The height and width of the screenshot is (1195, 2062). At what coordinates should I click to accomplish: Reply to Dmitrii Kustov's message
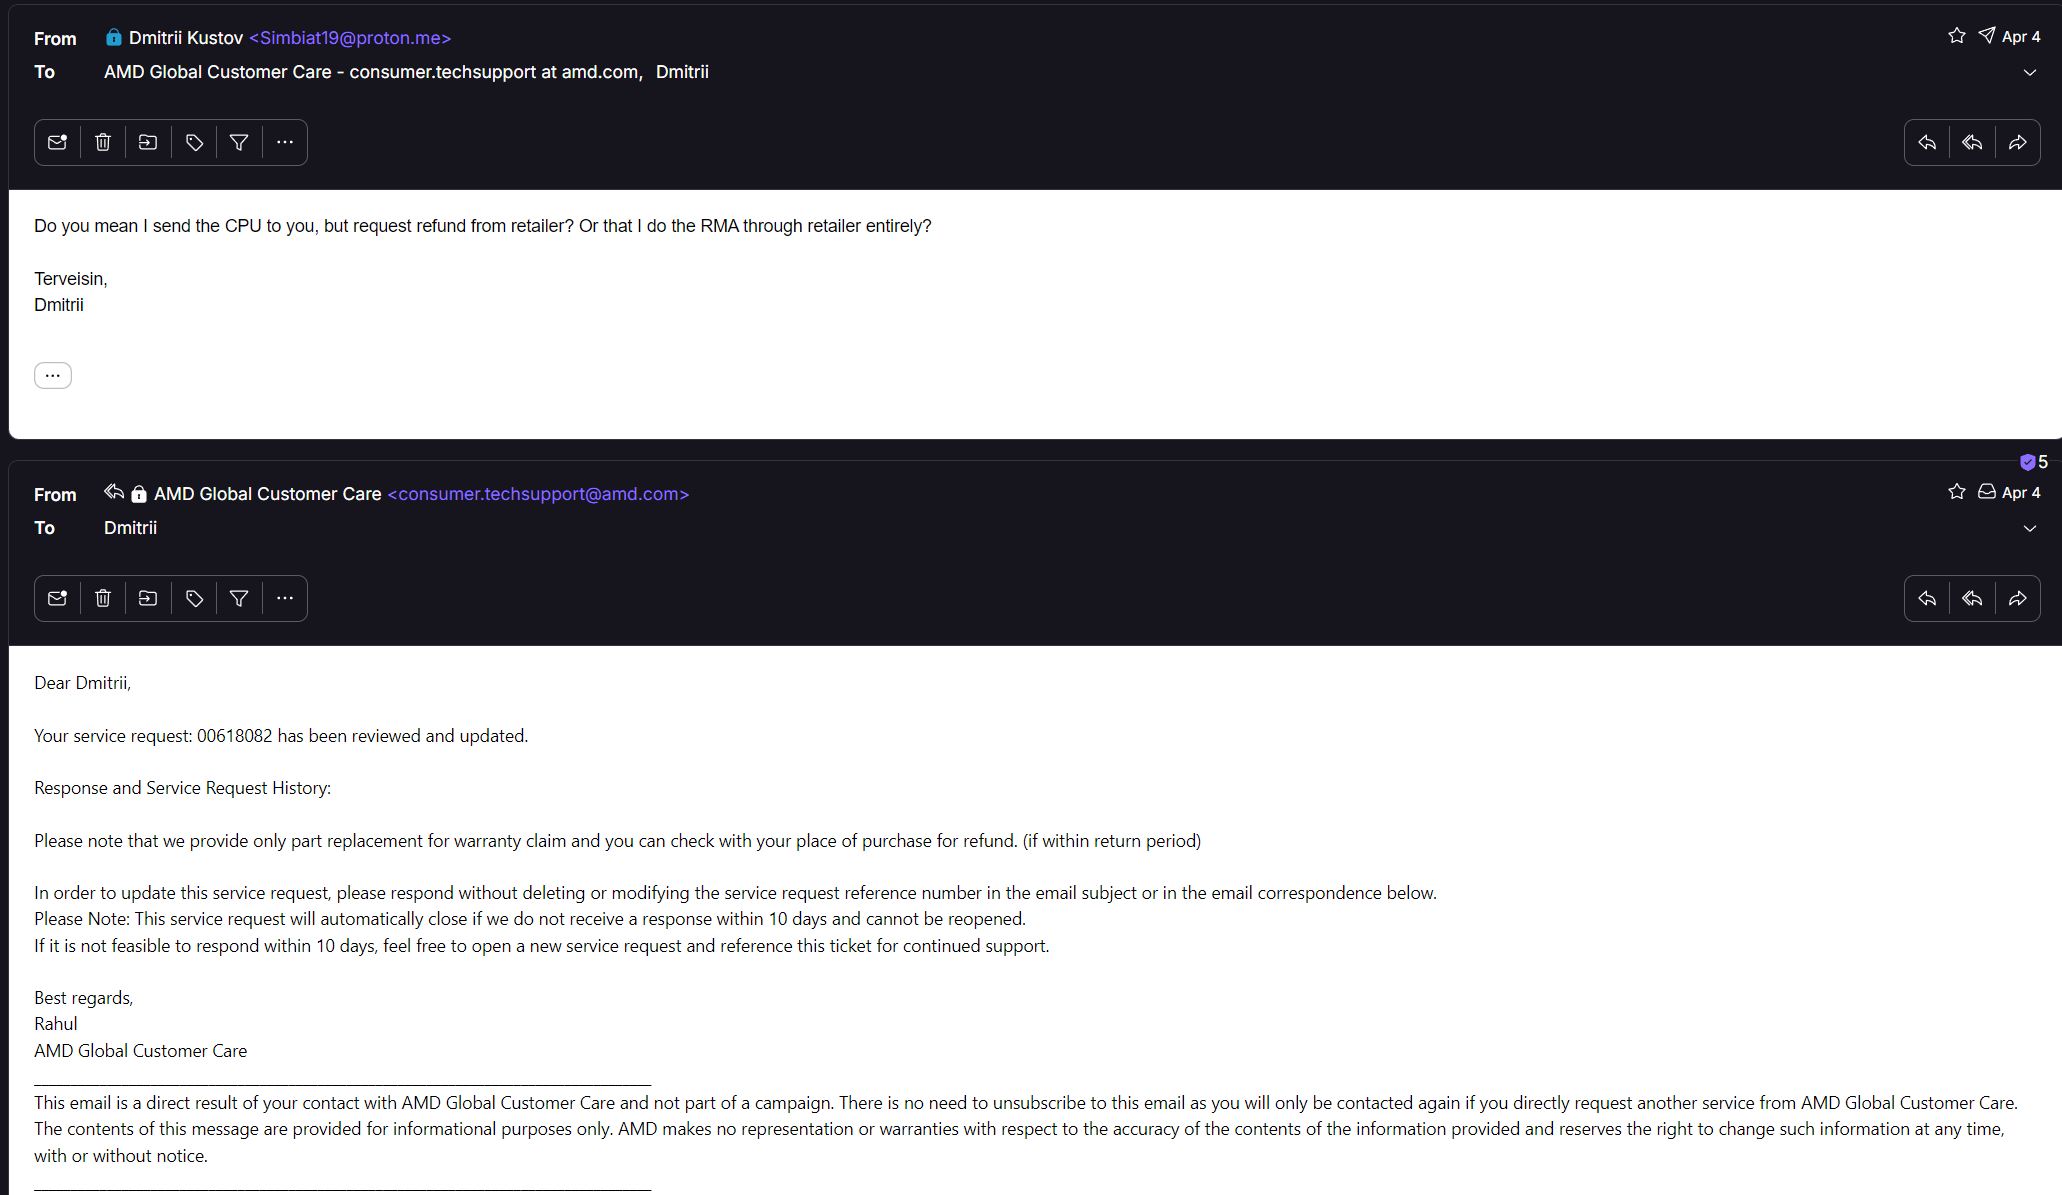1927,142
